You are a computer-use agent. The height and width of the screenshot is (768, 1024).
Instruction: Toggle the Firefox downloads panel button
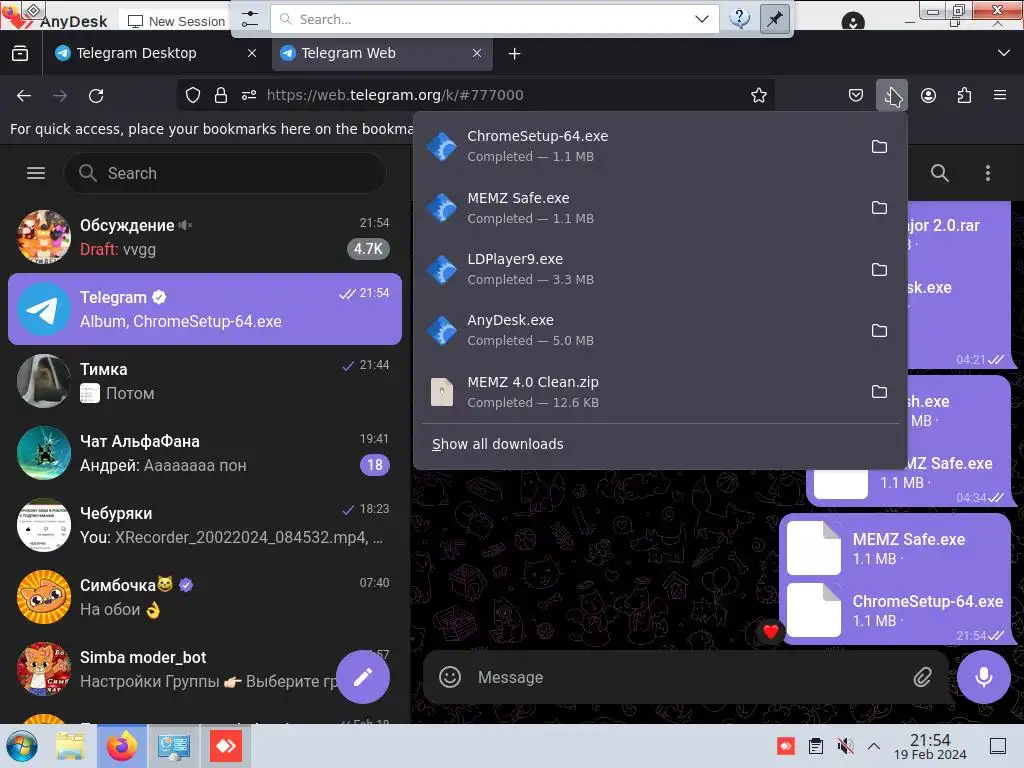click(892, 95)
